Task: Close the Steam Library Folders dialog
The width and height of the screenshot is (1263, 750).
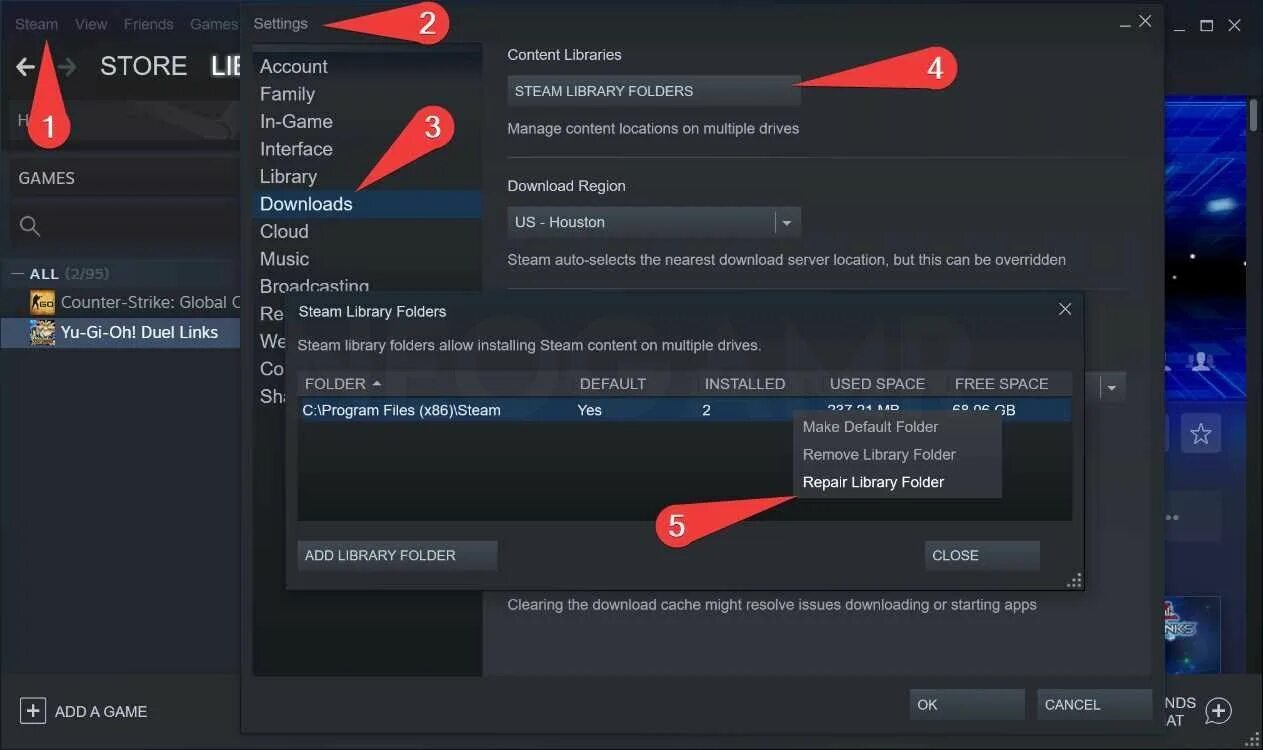Action: (x=1065, y=310)
